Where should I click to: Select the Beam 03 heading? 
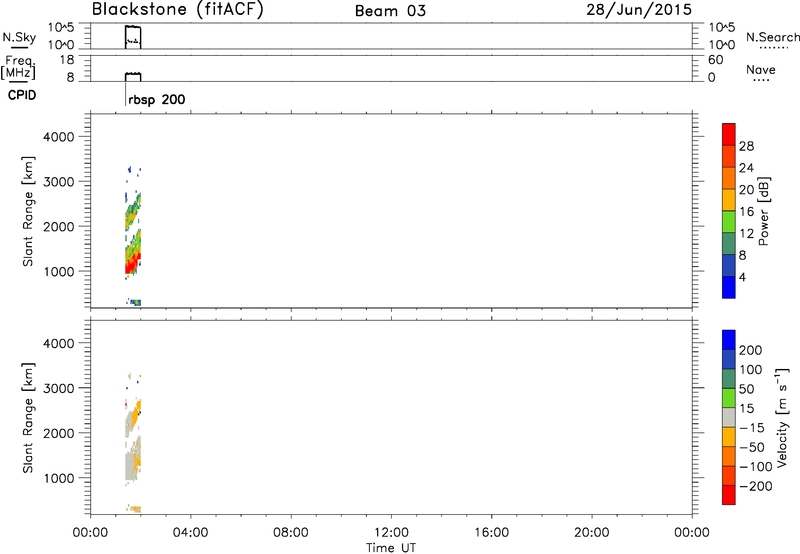click(x=390, y=11)
